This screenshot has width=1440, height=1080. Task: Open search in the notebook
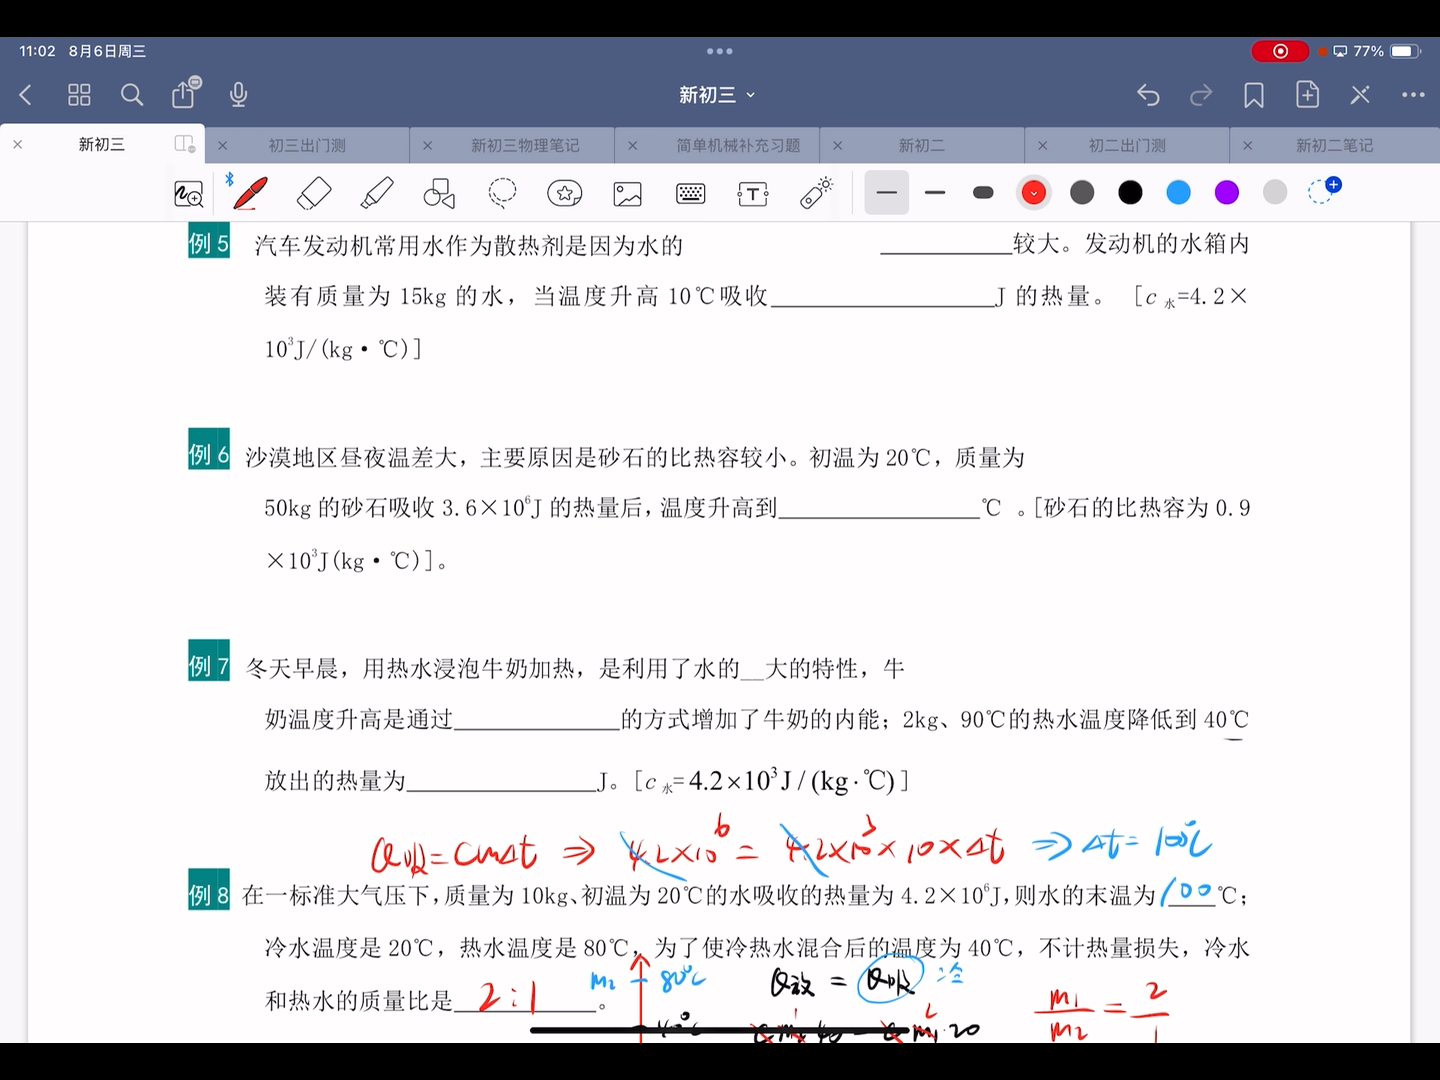132,95
